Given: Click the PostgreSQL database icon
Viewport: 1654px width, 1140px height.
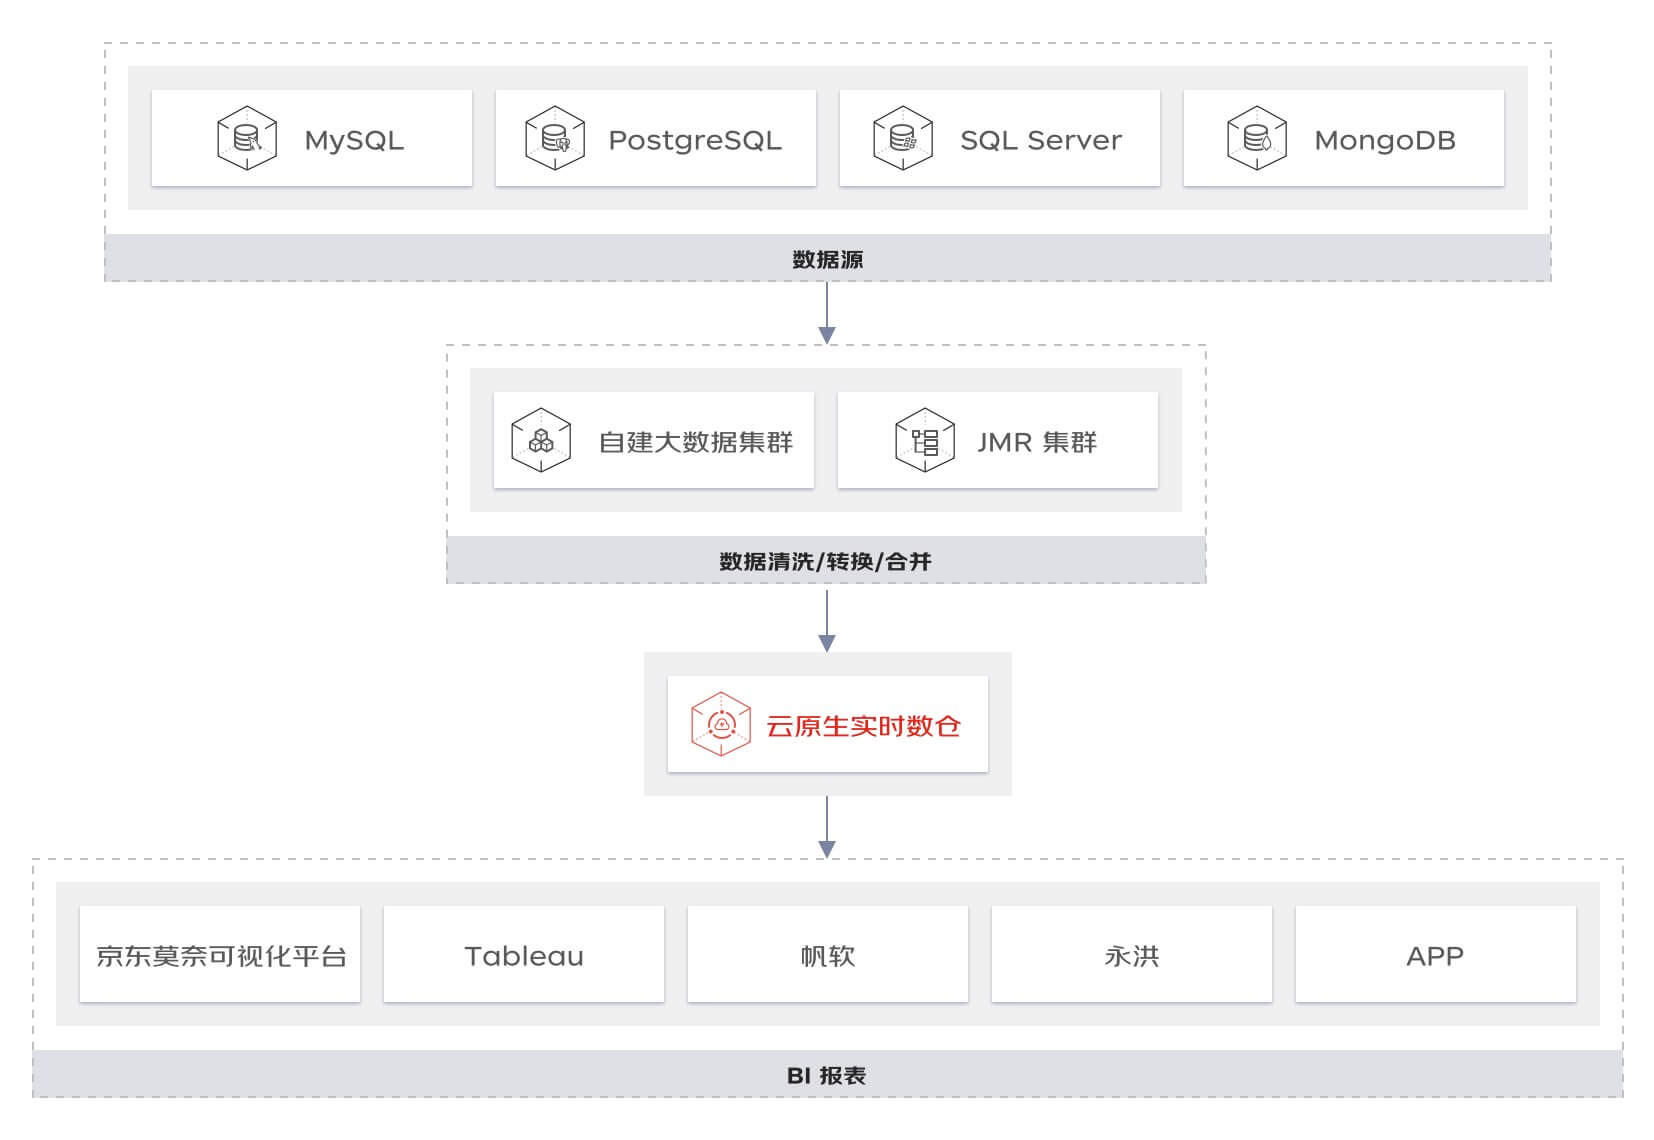Looking at the screenshot, I should 555,138.
